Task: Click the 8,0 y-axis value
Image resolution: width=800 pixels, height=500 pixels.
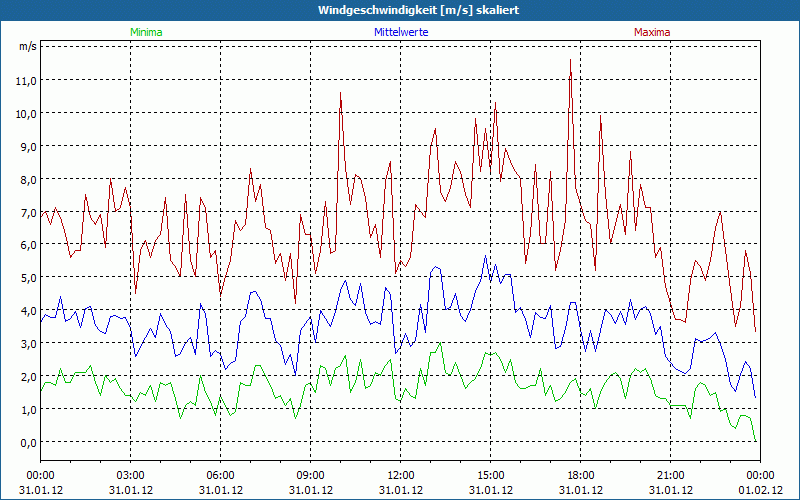Action: (28, 180)
